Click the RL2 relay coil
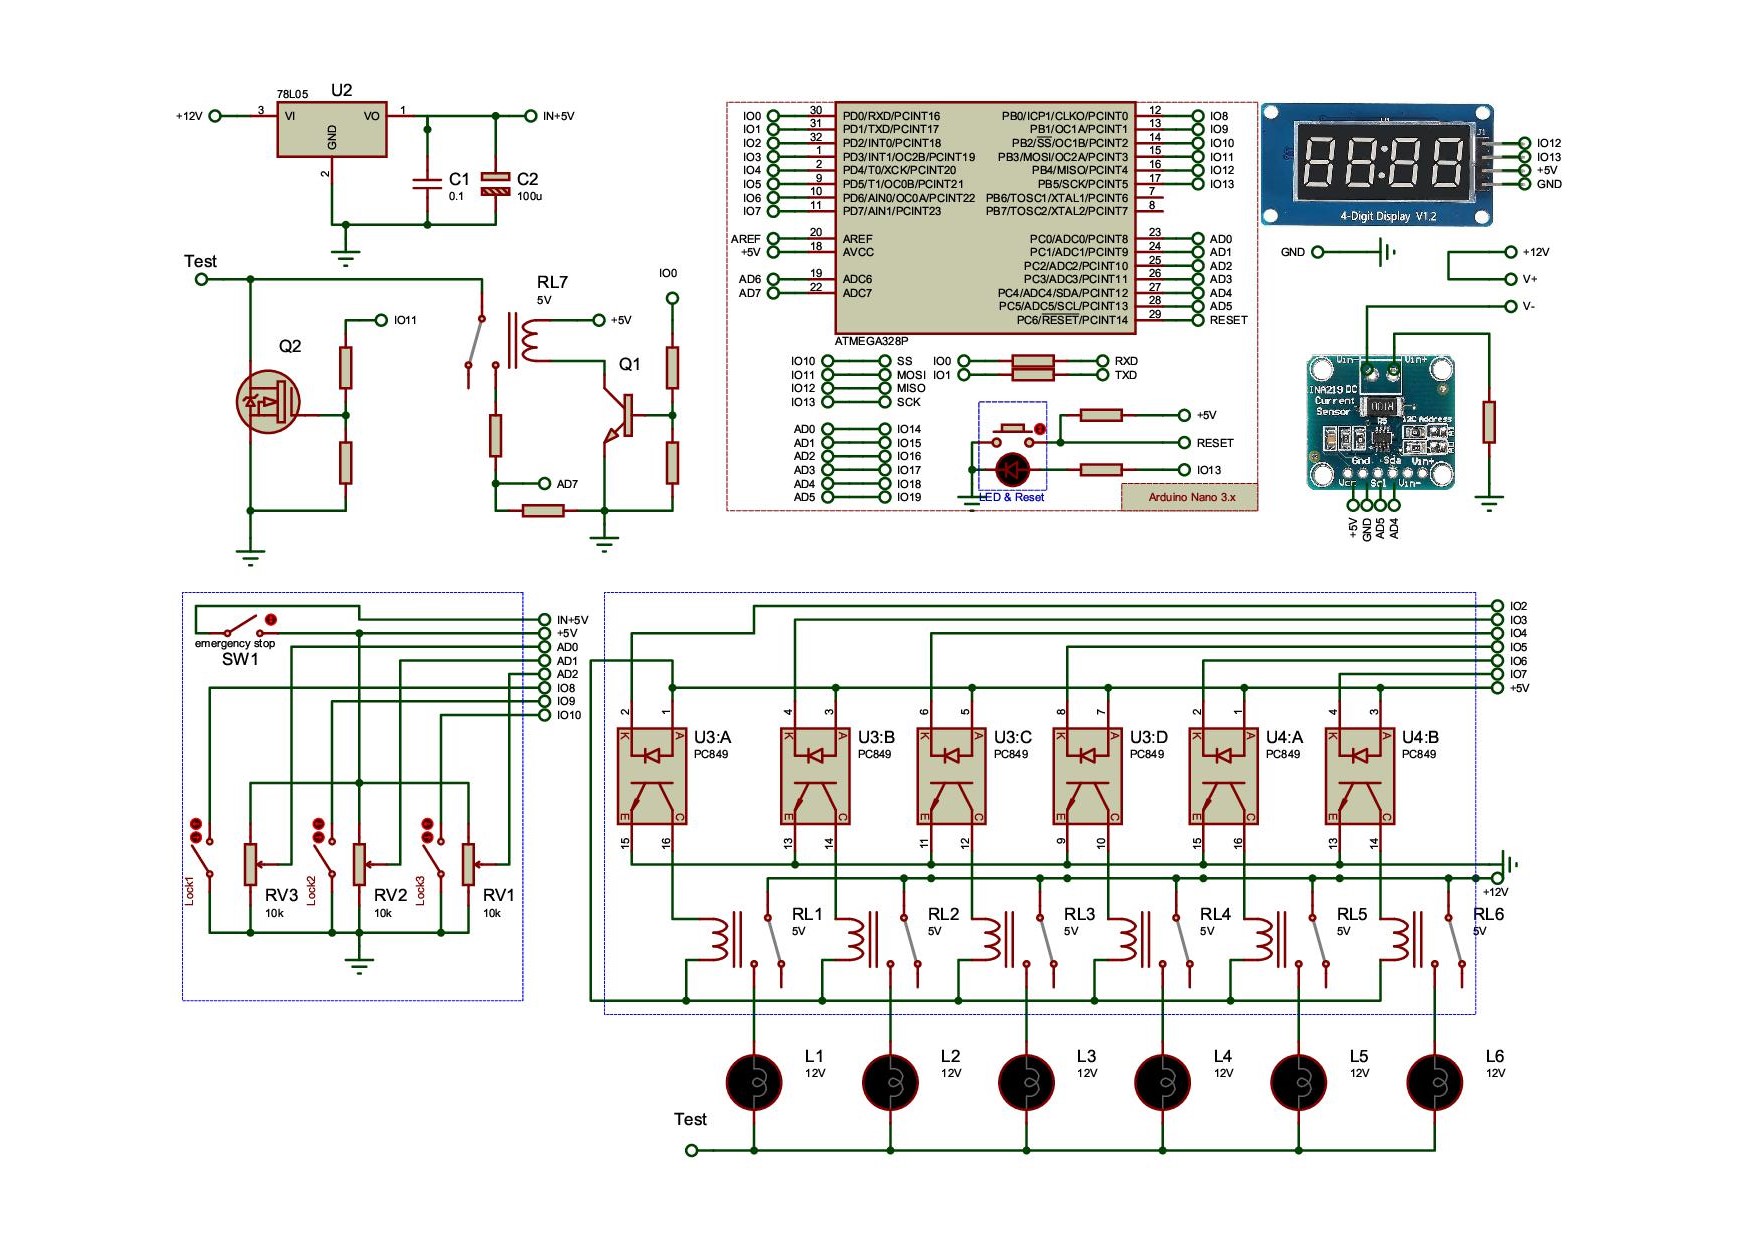 tap(858, 940)
